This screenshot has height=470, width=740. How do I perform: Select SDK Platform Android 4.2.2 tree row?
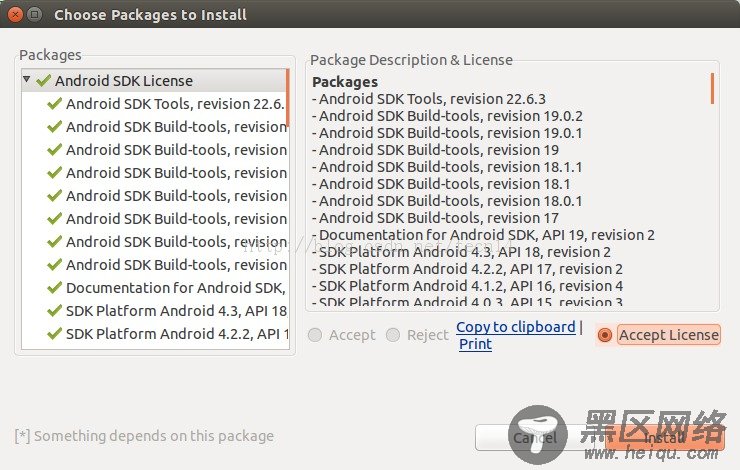click(x=177, y=334)
